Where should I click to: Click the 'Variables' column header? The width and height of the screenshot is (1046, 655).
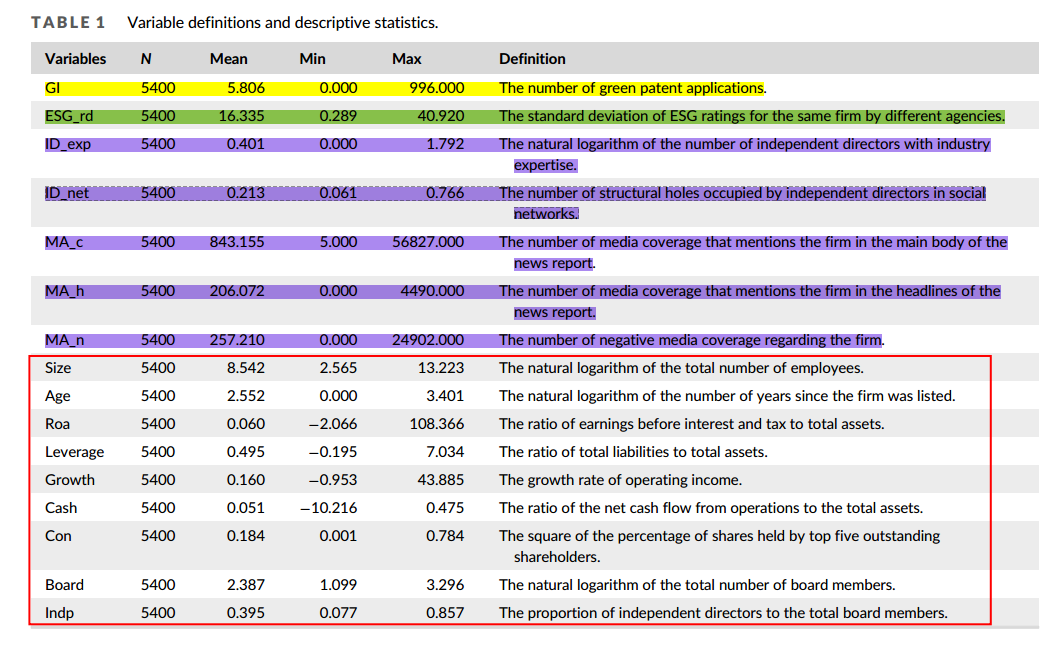click(x=75, y=59)
